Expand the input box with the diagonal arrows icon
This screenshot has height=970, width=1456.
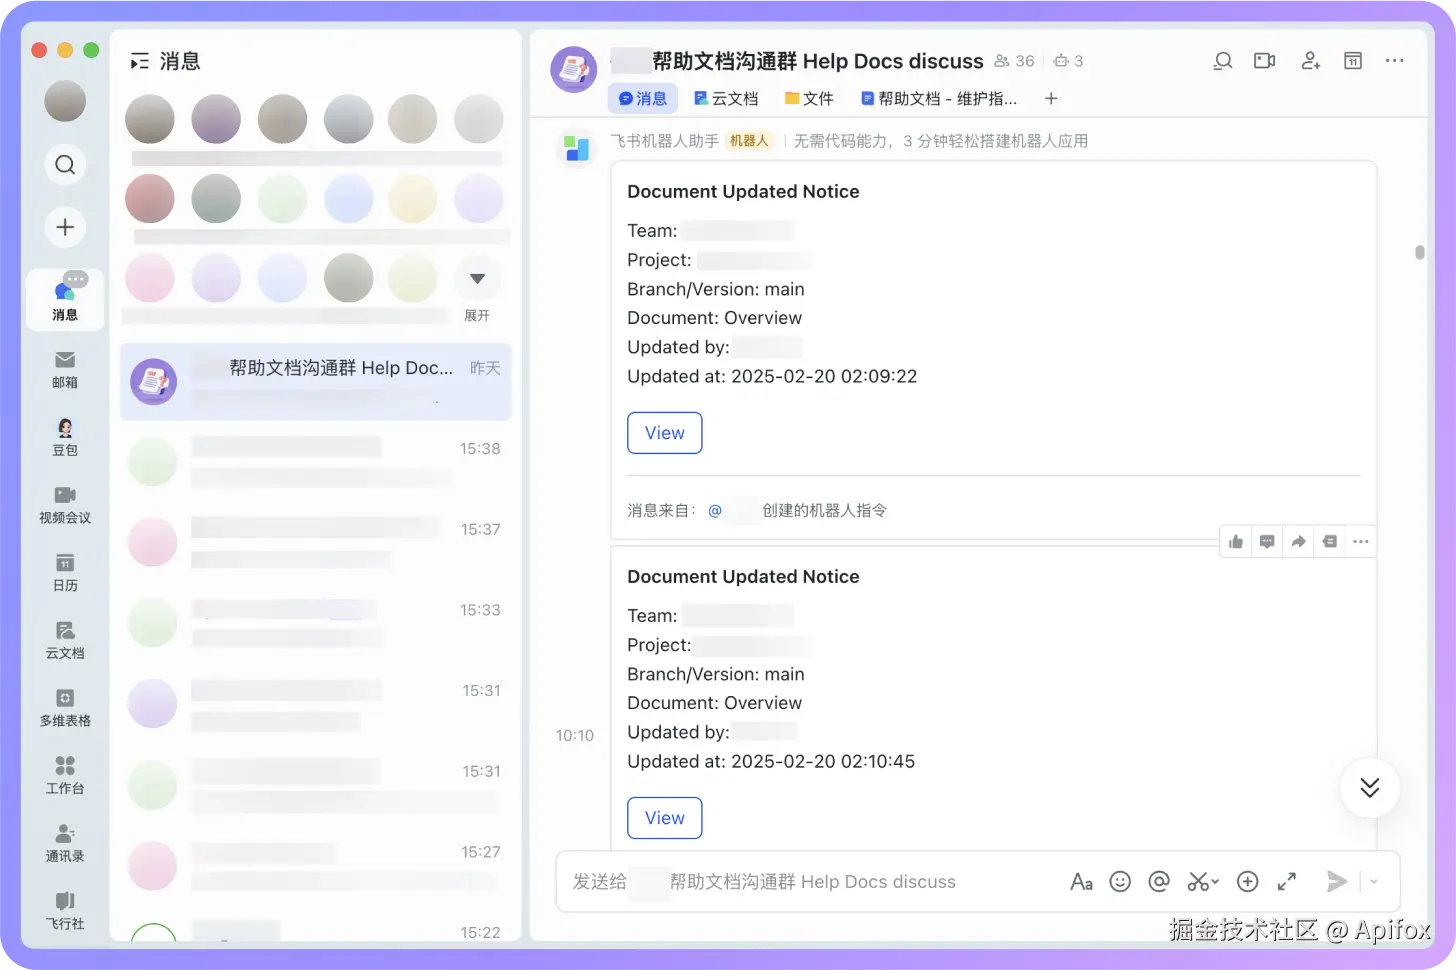pyautogui.click(x=1287, y=881)
